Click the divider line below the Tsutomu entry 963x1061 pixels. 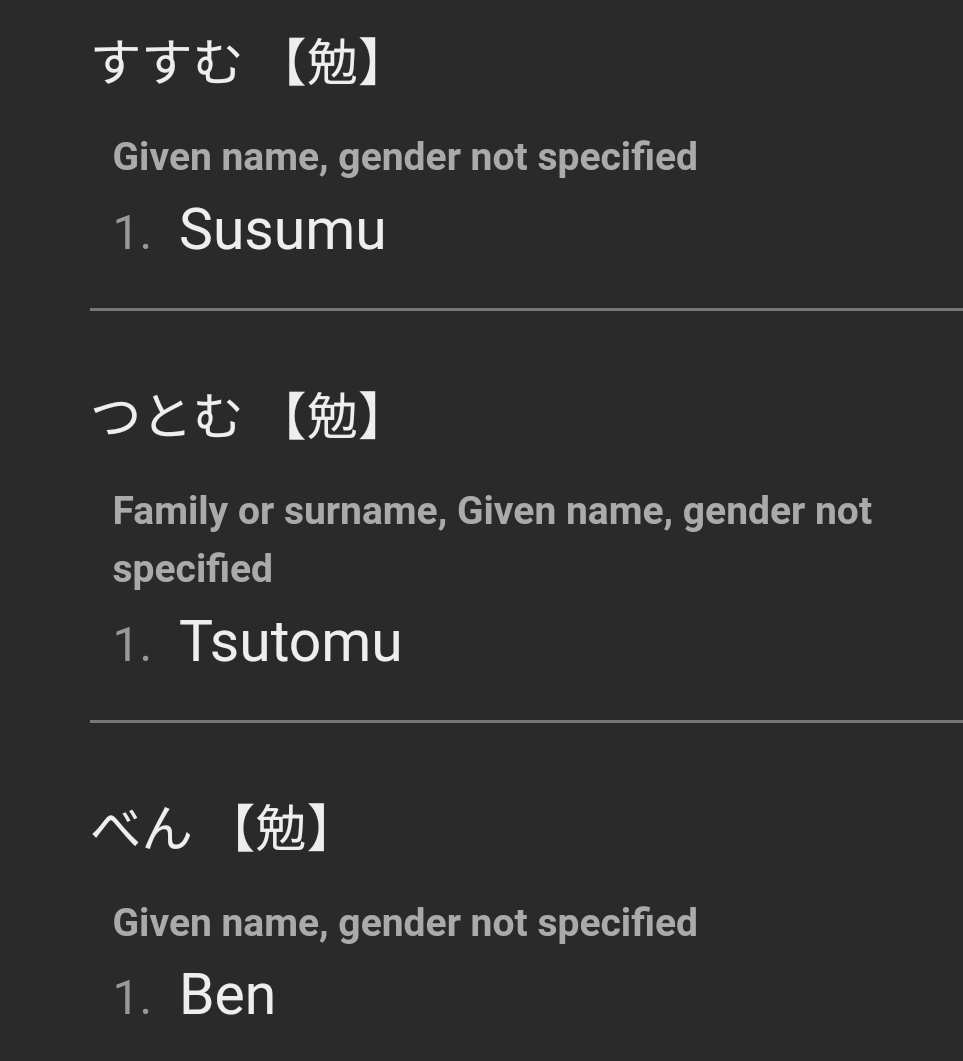(527, 721)
